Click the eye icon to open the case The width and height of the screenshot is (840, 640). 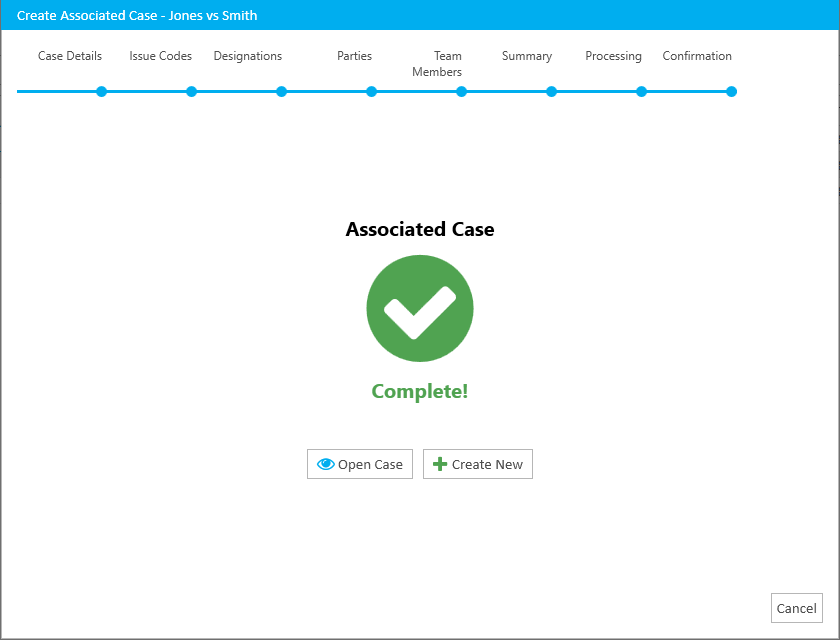325,464
